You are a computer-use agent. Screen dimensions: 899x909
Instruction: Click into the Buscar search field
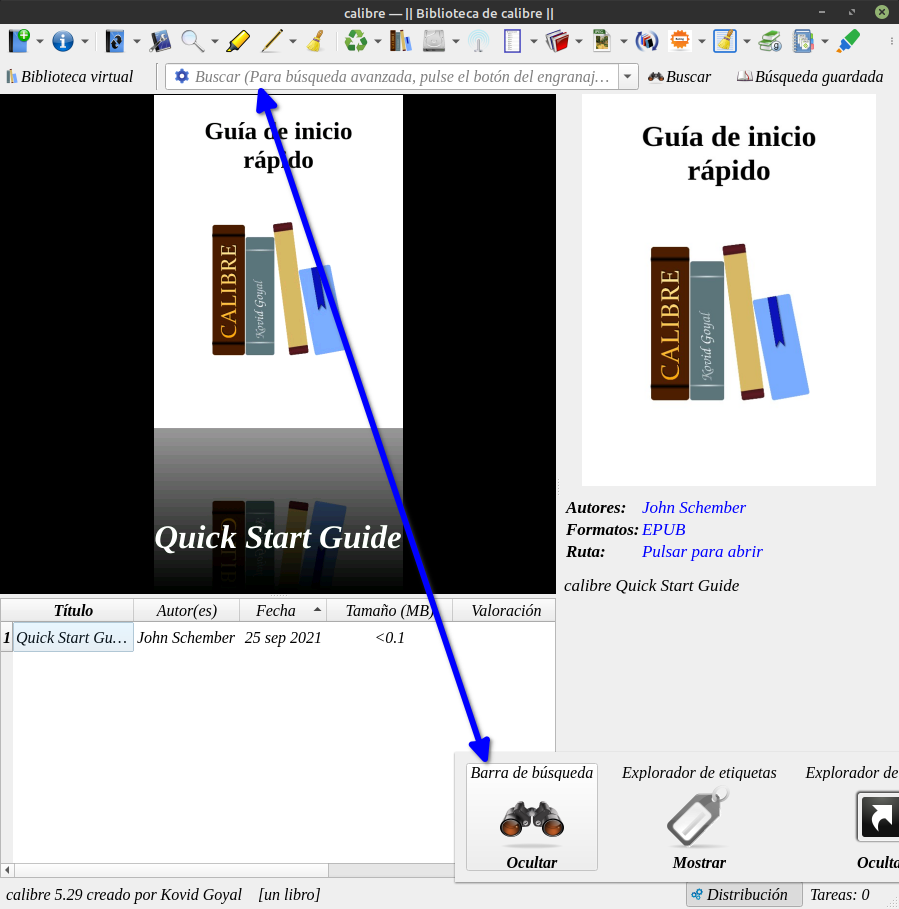tap(402, 77)
